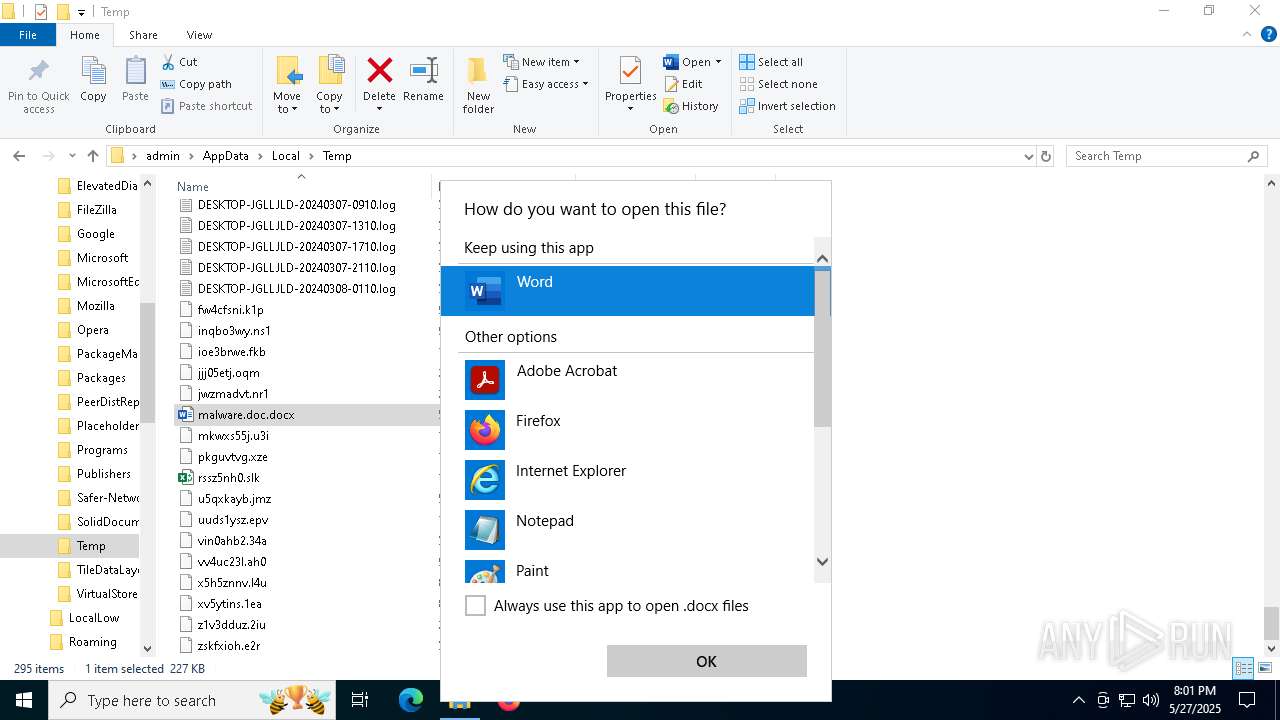Click Select all in ribbon
This screenshot has height=720, width=1280.
coord(771,62)
